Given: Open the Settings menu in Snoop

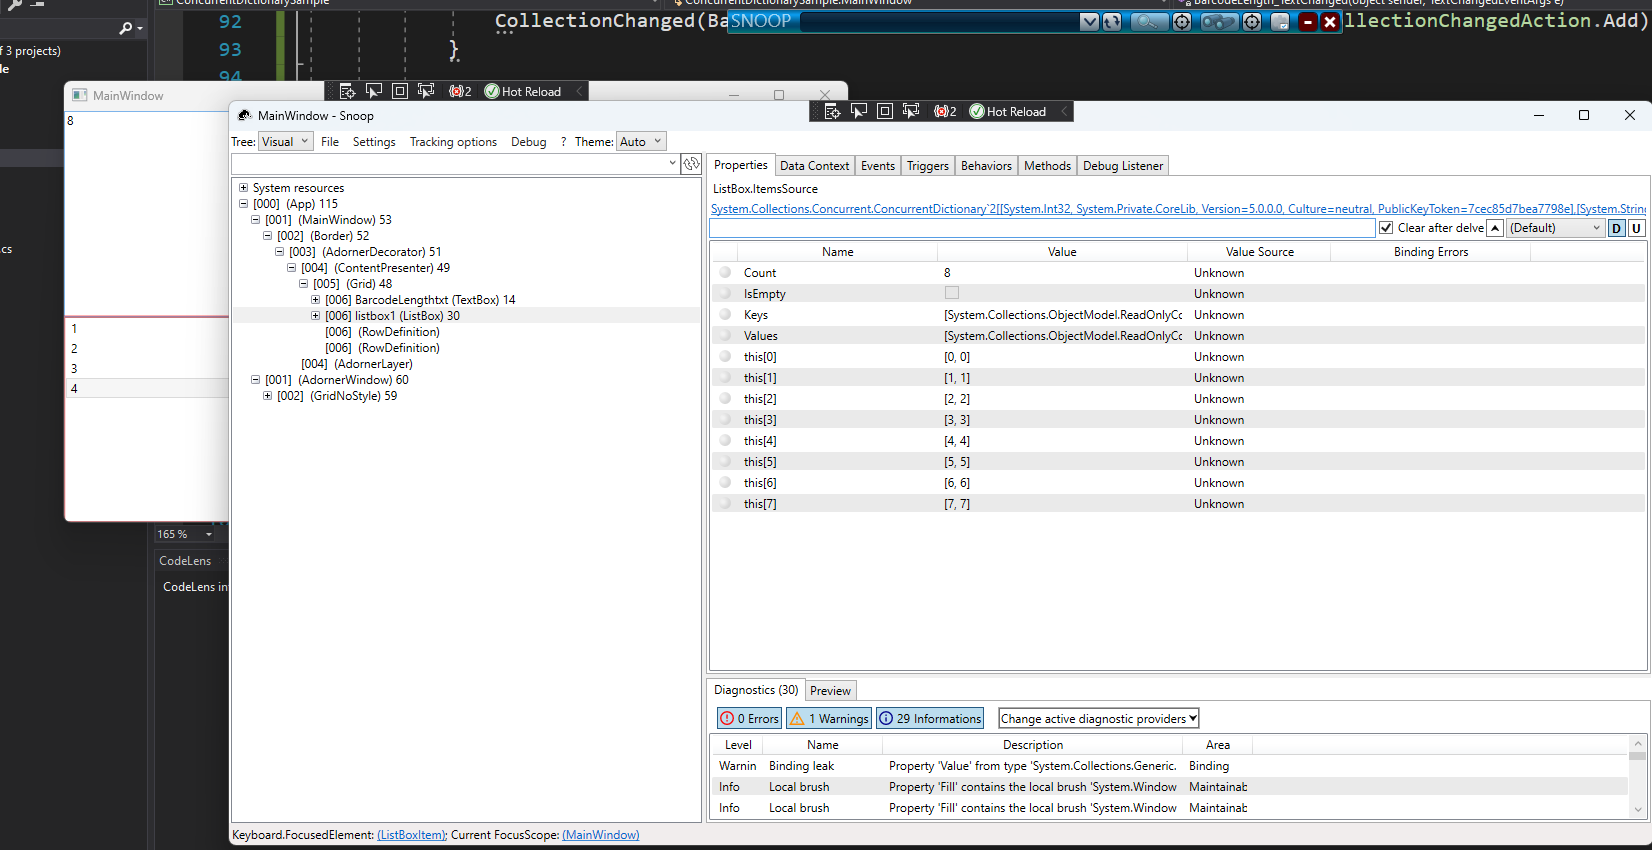Looking at the screenshot, I should pos(374,142).
